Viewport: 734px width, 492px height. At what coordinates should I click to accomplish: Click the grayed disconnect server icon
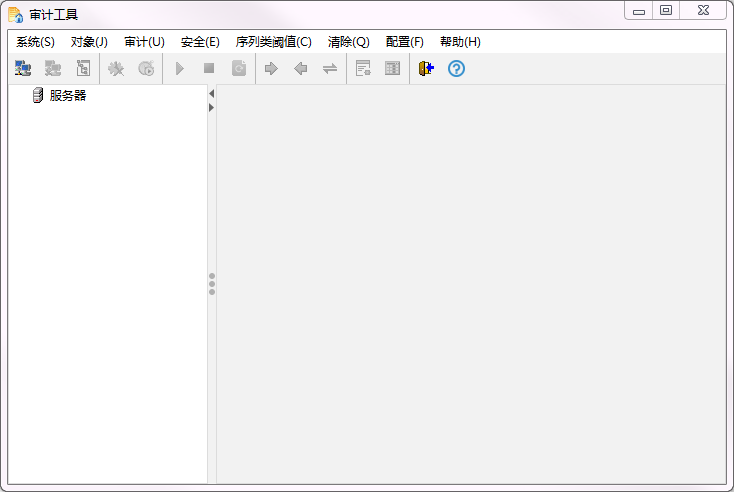point(53,68)
